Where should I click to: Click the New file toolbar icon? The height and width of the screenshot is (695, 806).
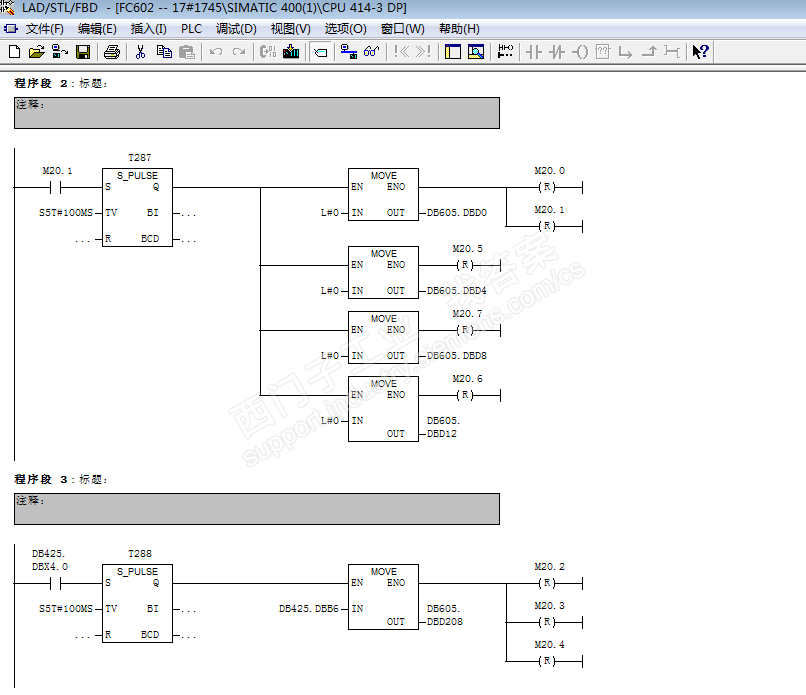(x=13, y=52)
